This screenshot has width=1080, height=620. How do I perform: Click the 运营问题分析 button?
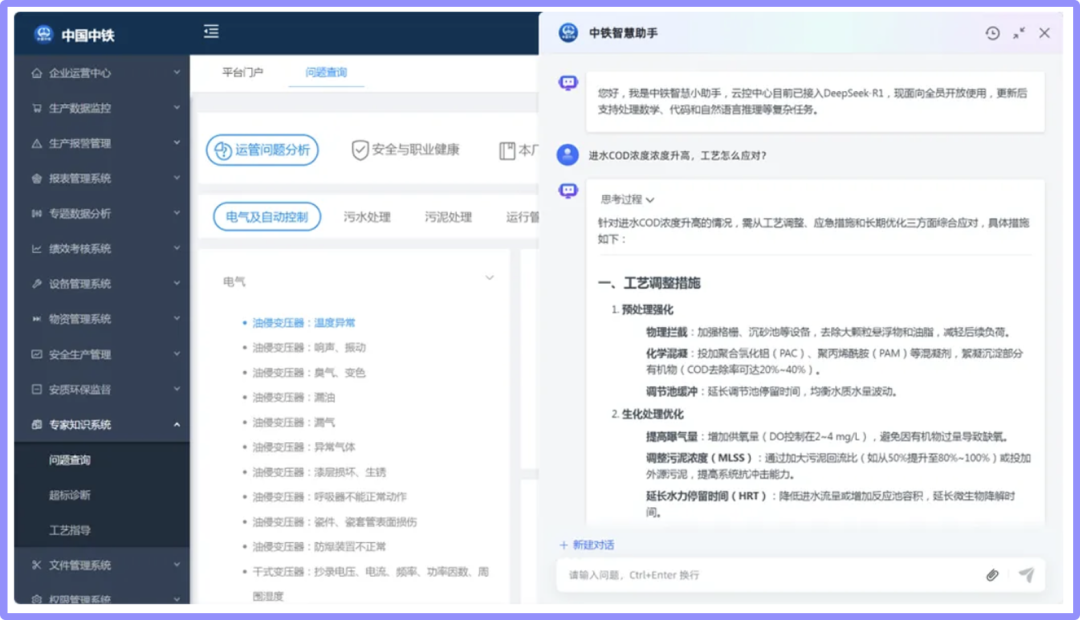click(262, 150)
